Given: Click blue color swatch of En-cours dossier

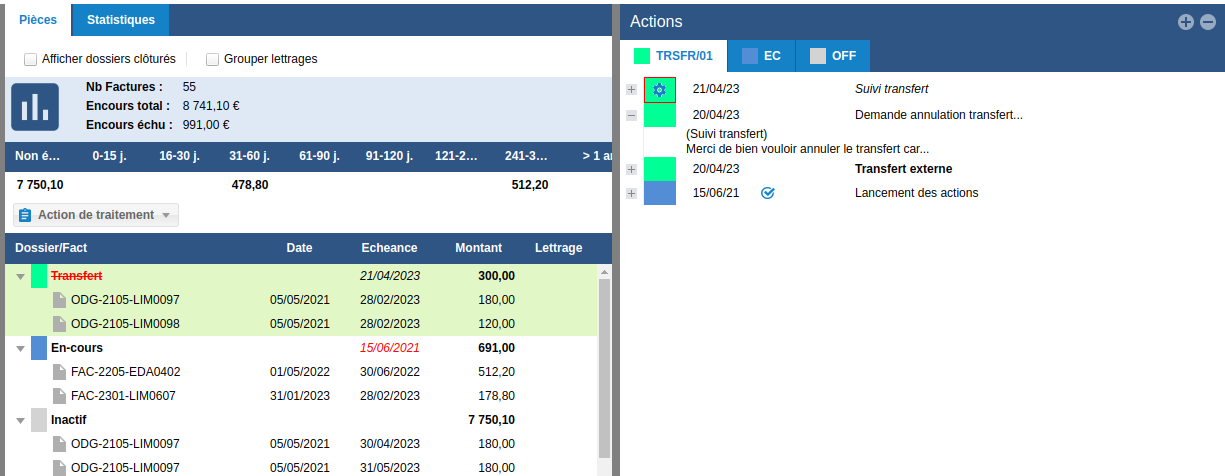Looking at the screenshot, I should [x=39, y=348].
